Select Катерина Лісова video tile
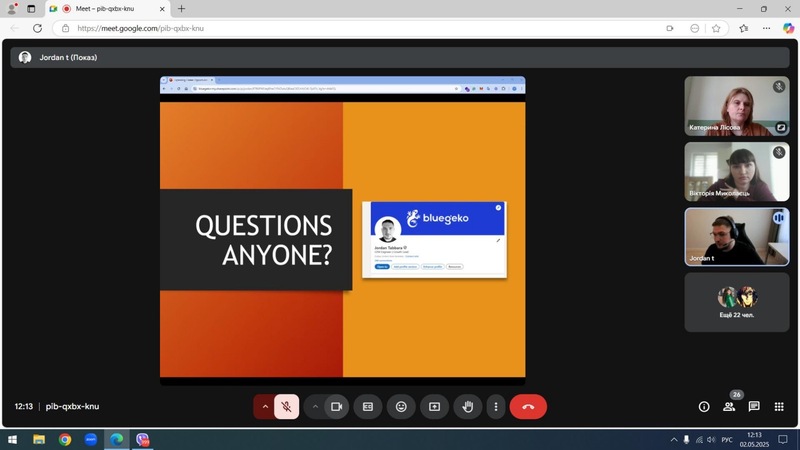 click(x=737, y=106)
